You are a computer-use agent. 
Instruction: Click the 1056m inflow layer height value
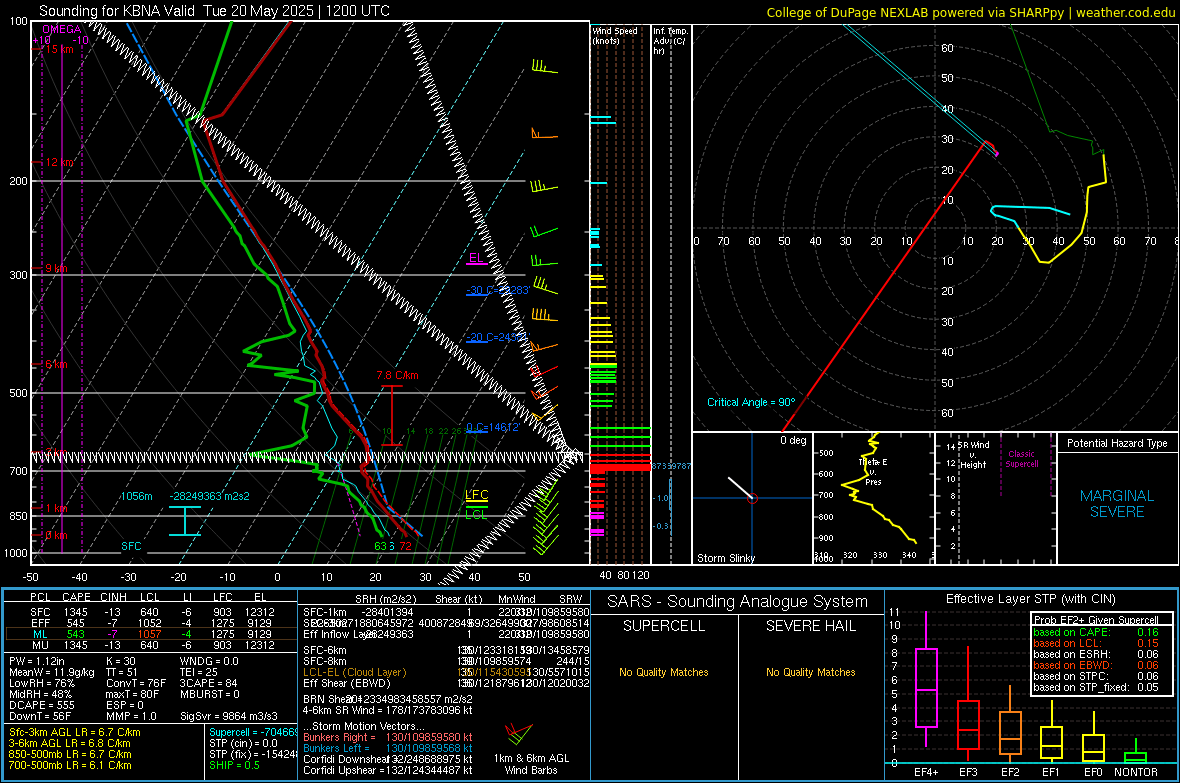click(136, 496)
